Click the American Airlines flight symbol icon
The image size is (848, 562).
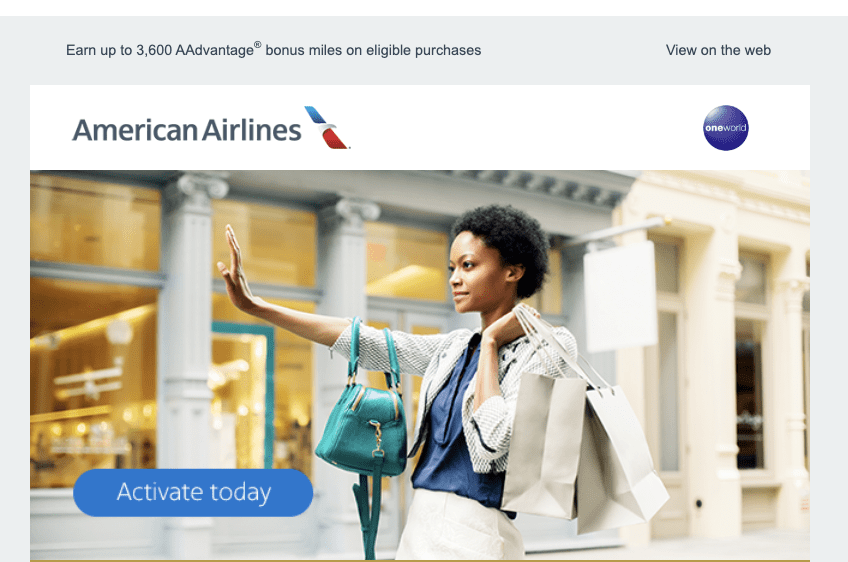pyautogui.click(x=327, y=128)
